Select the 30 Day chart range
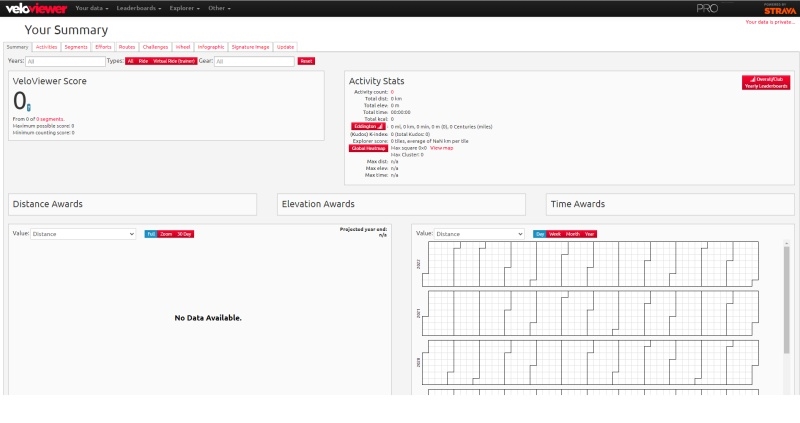The width and height of the screenshot is (800, 423). click(x=184, y=234)
